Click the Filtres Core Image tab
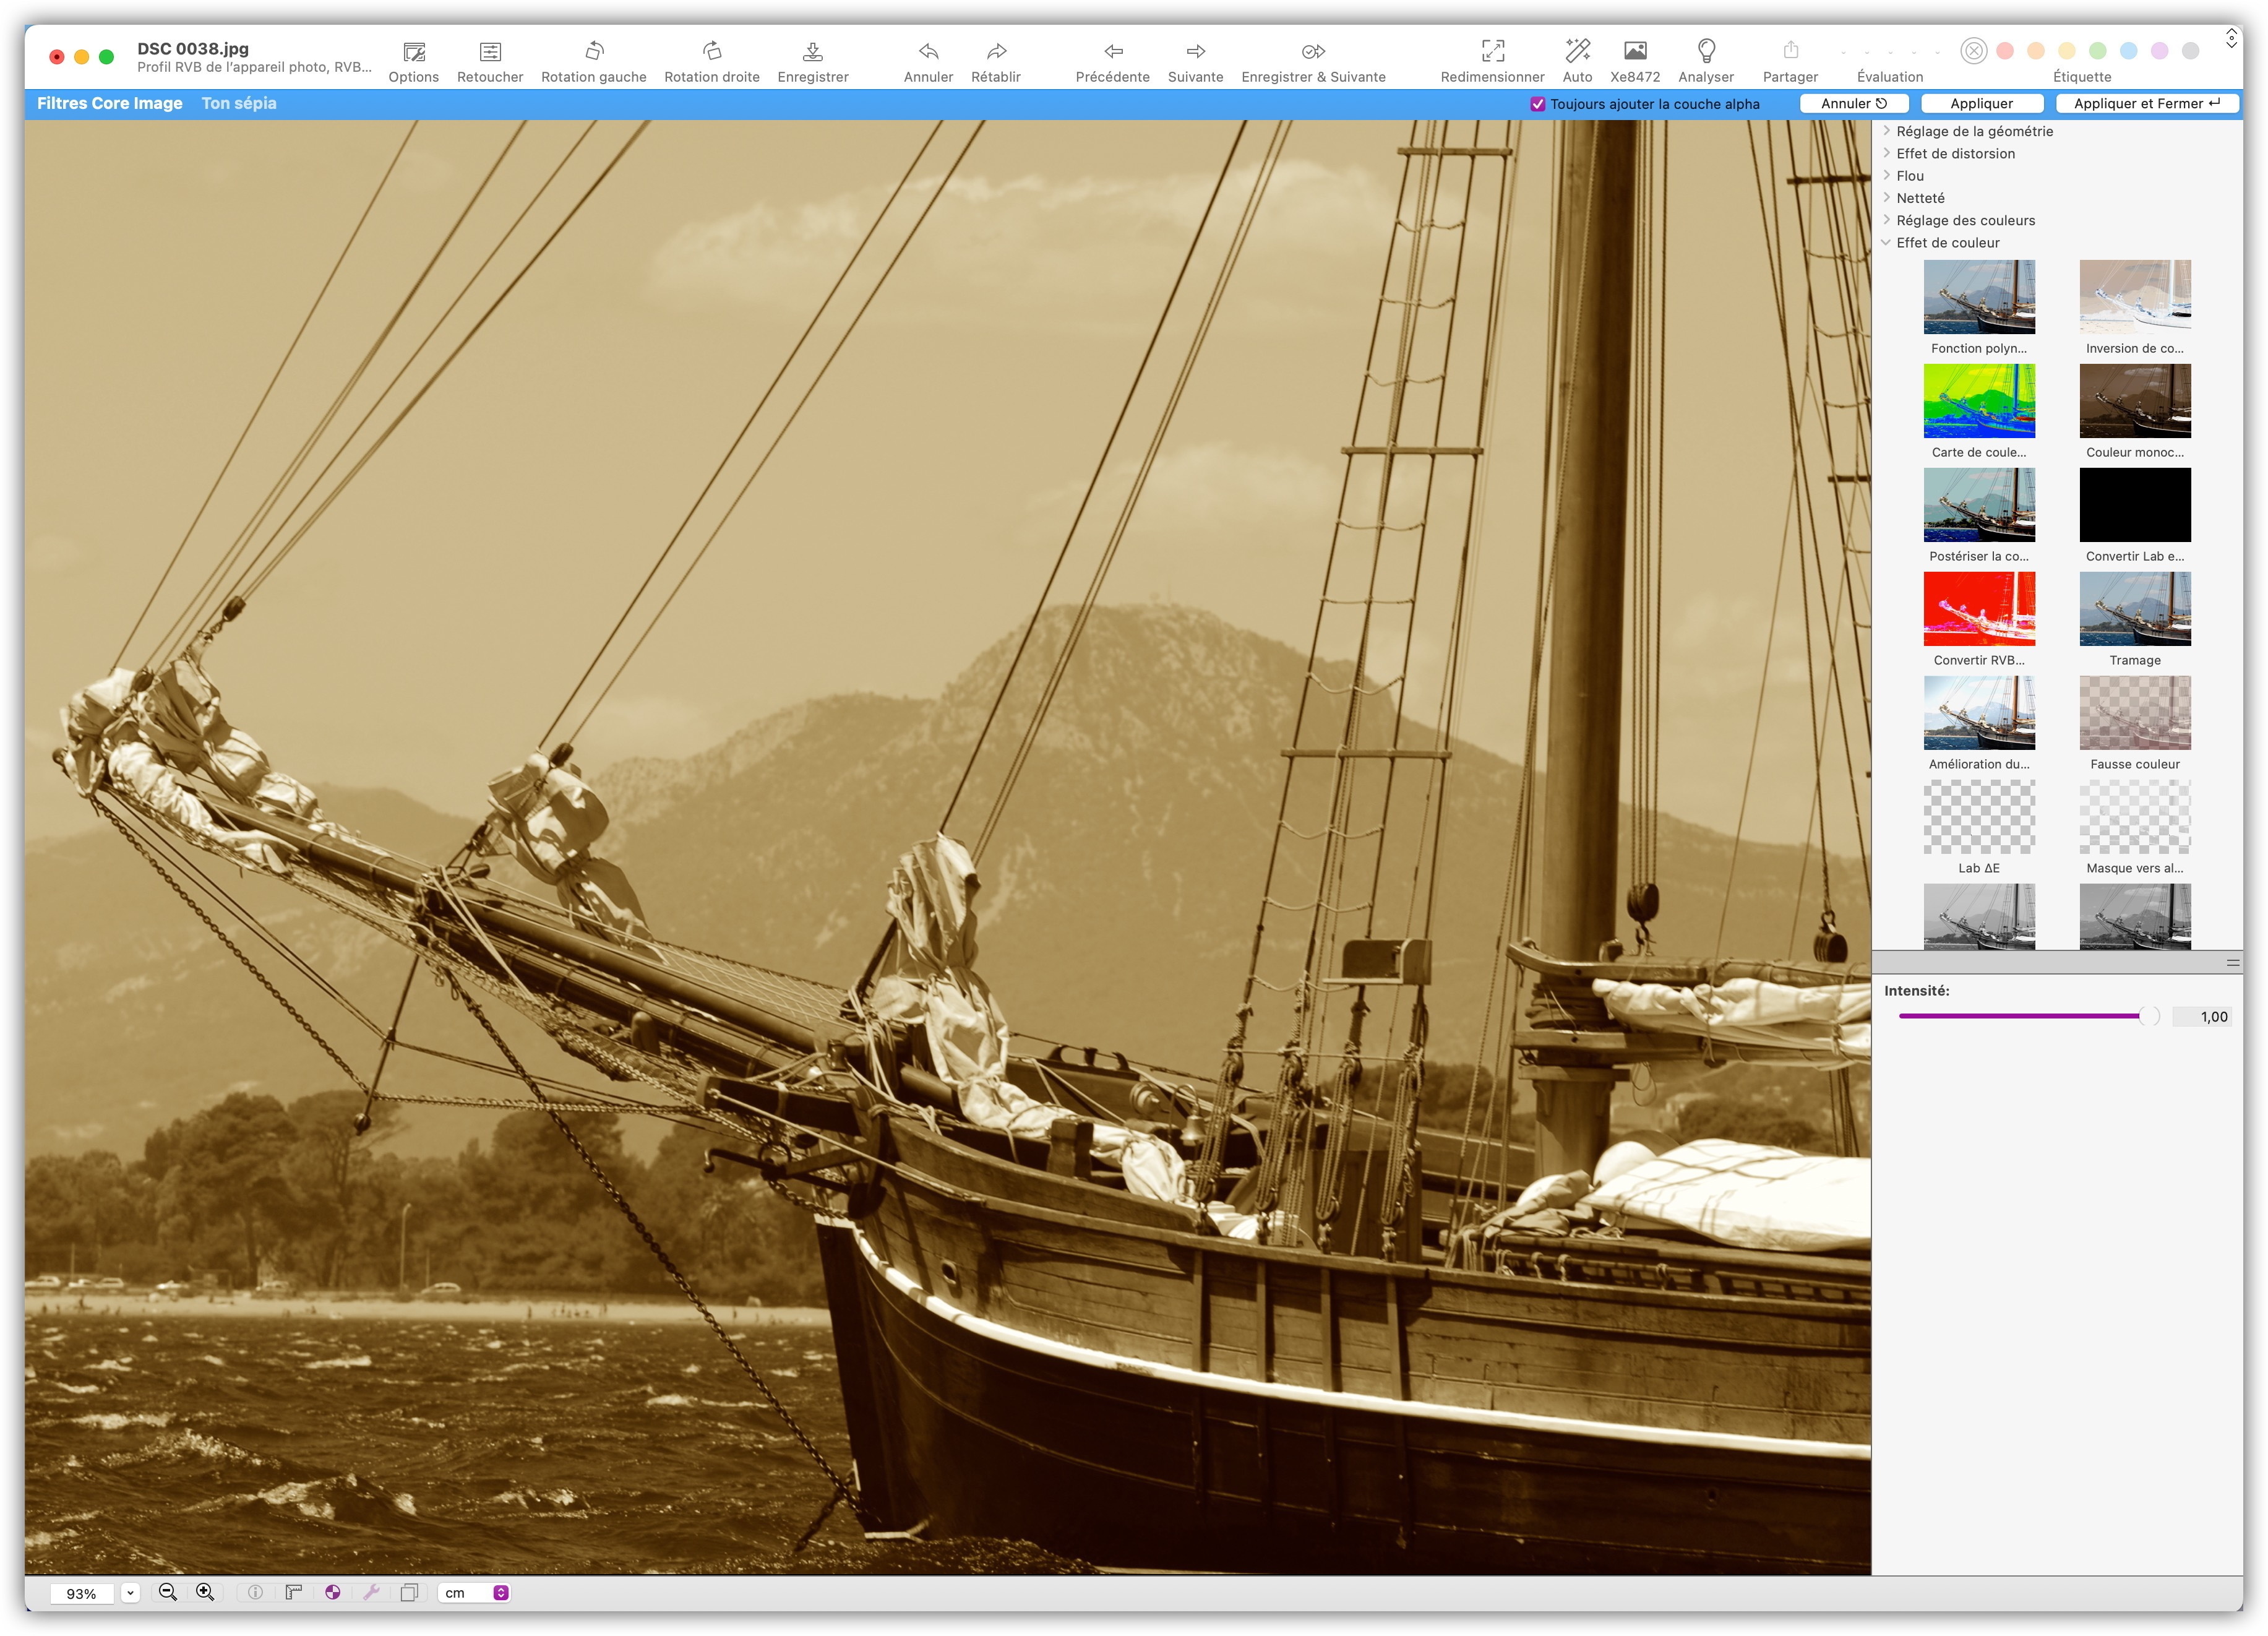This screenshot has height=1636, width=2268. [x=110, y=103]
